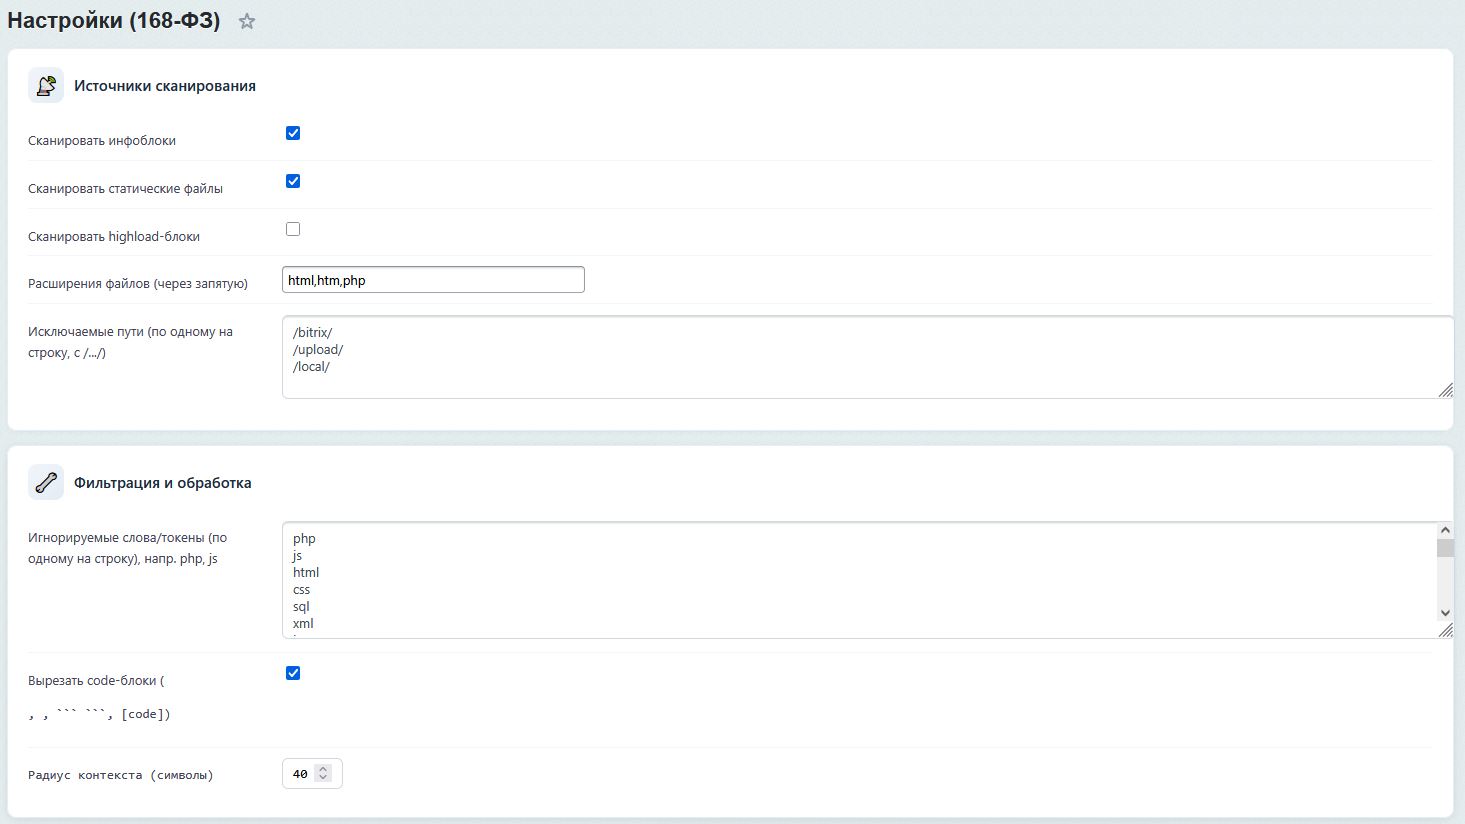1465x824 pixels.
Task: Click the scroll-down arrow in the ignored words list
Action: coord(1445,613)
